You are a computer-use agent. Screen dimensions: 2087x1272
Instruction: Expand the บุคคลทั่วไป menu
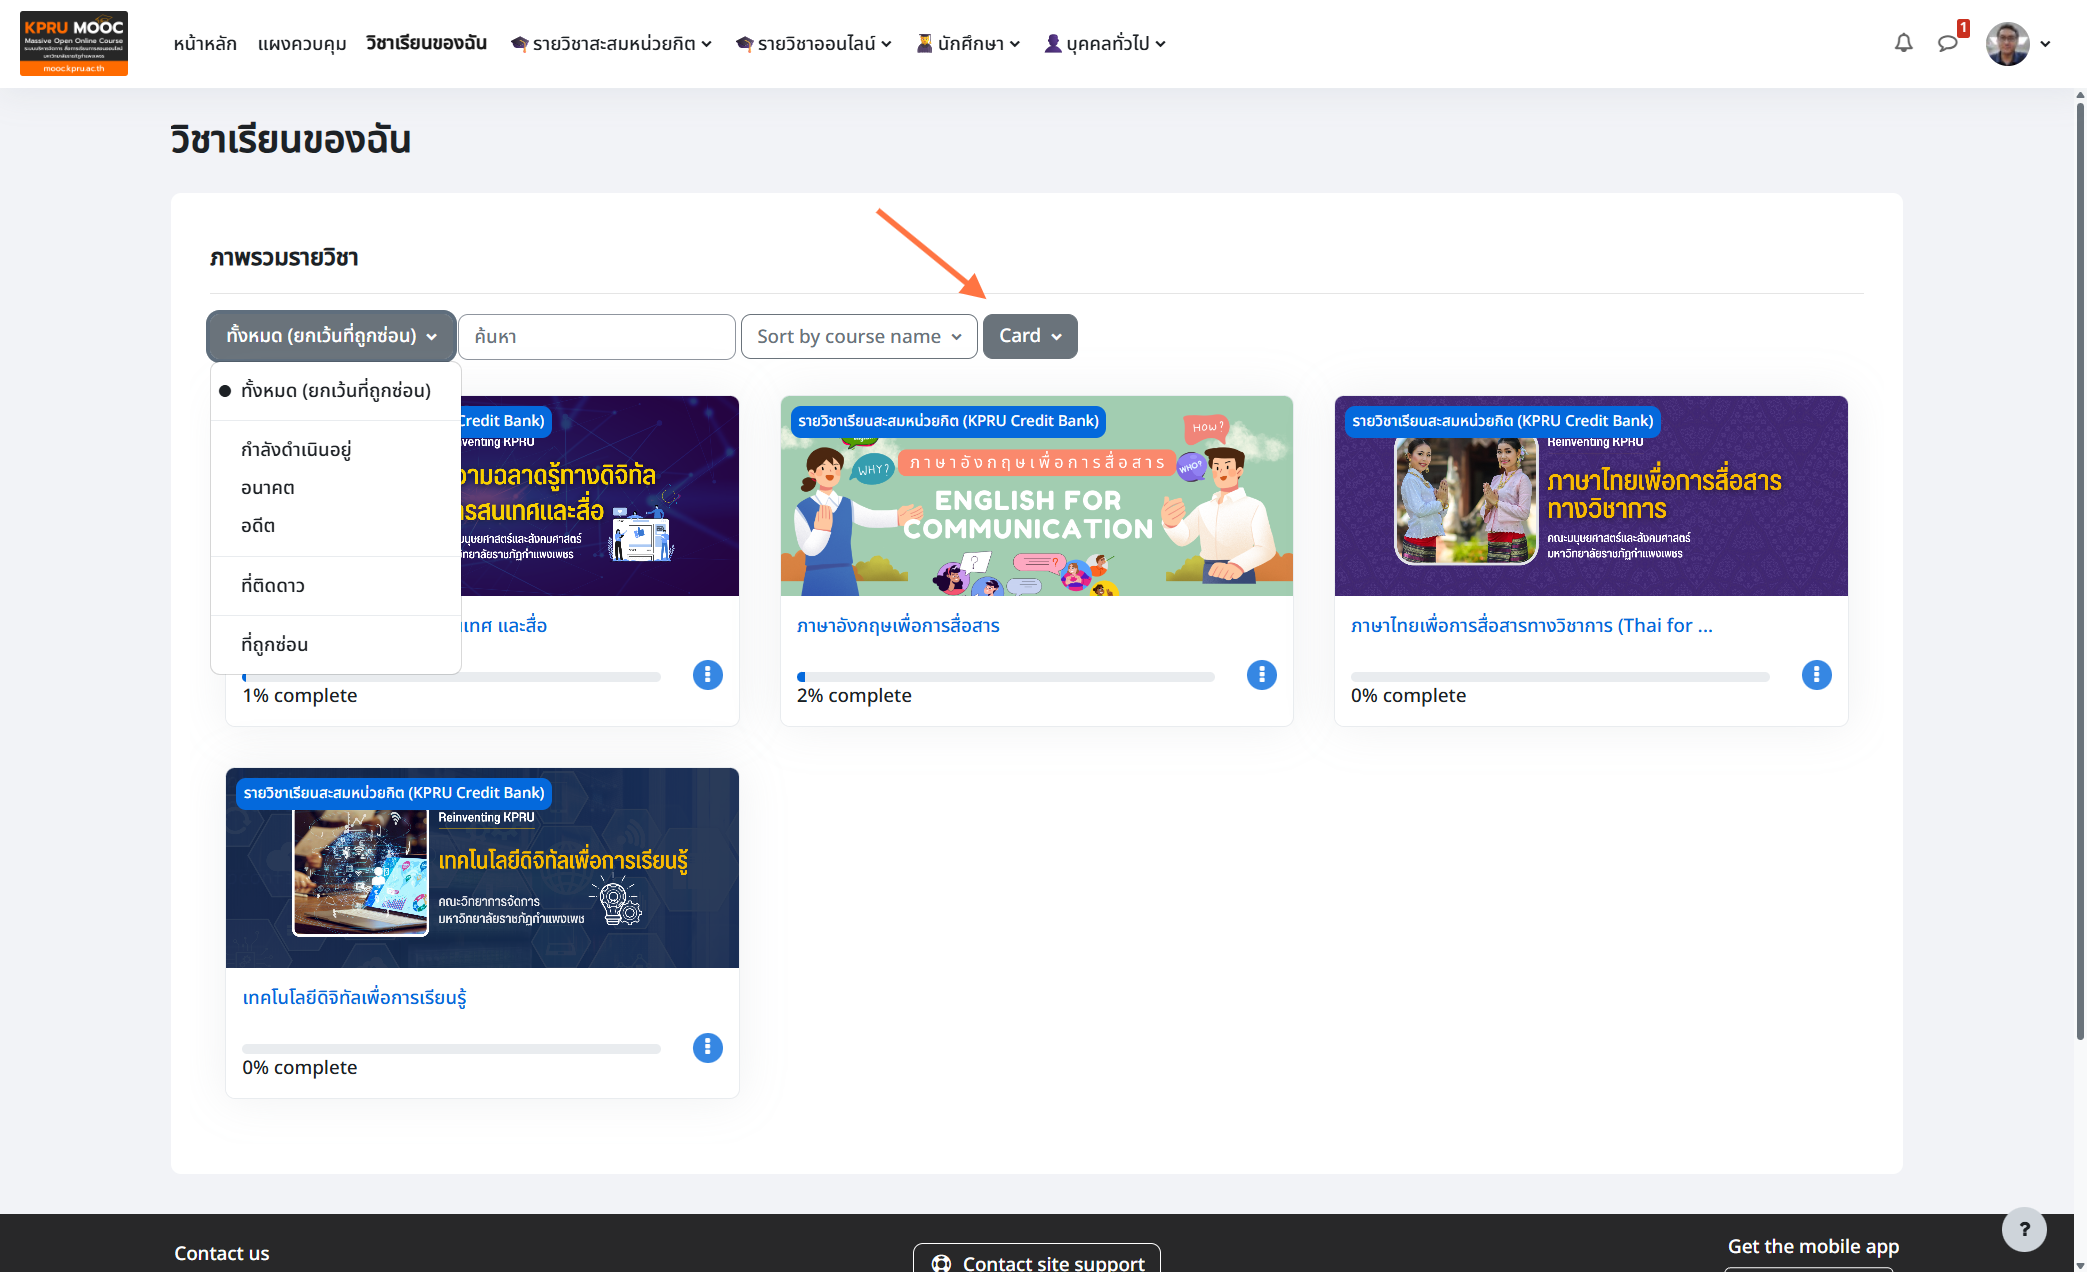click(x=1104, y=43)
